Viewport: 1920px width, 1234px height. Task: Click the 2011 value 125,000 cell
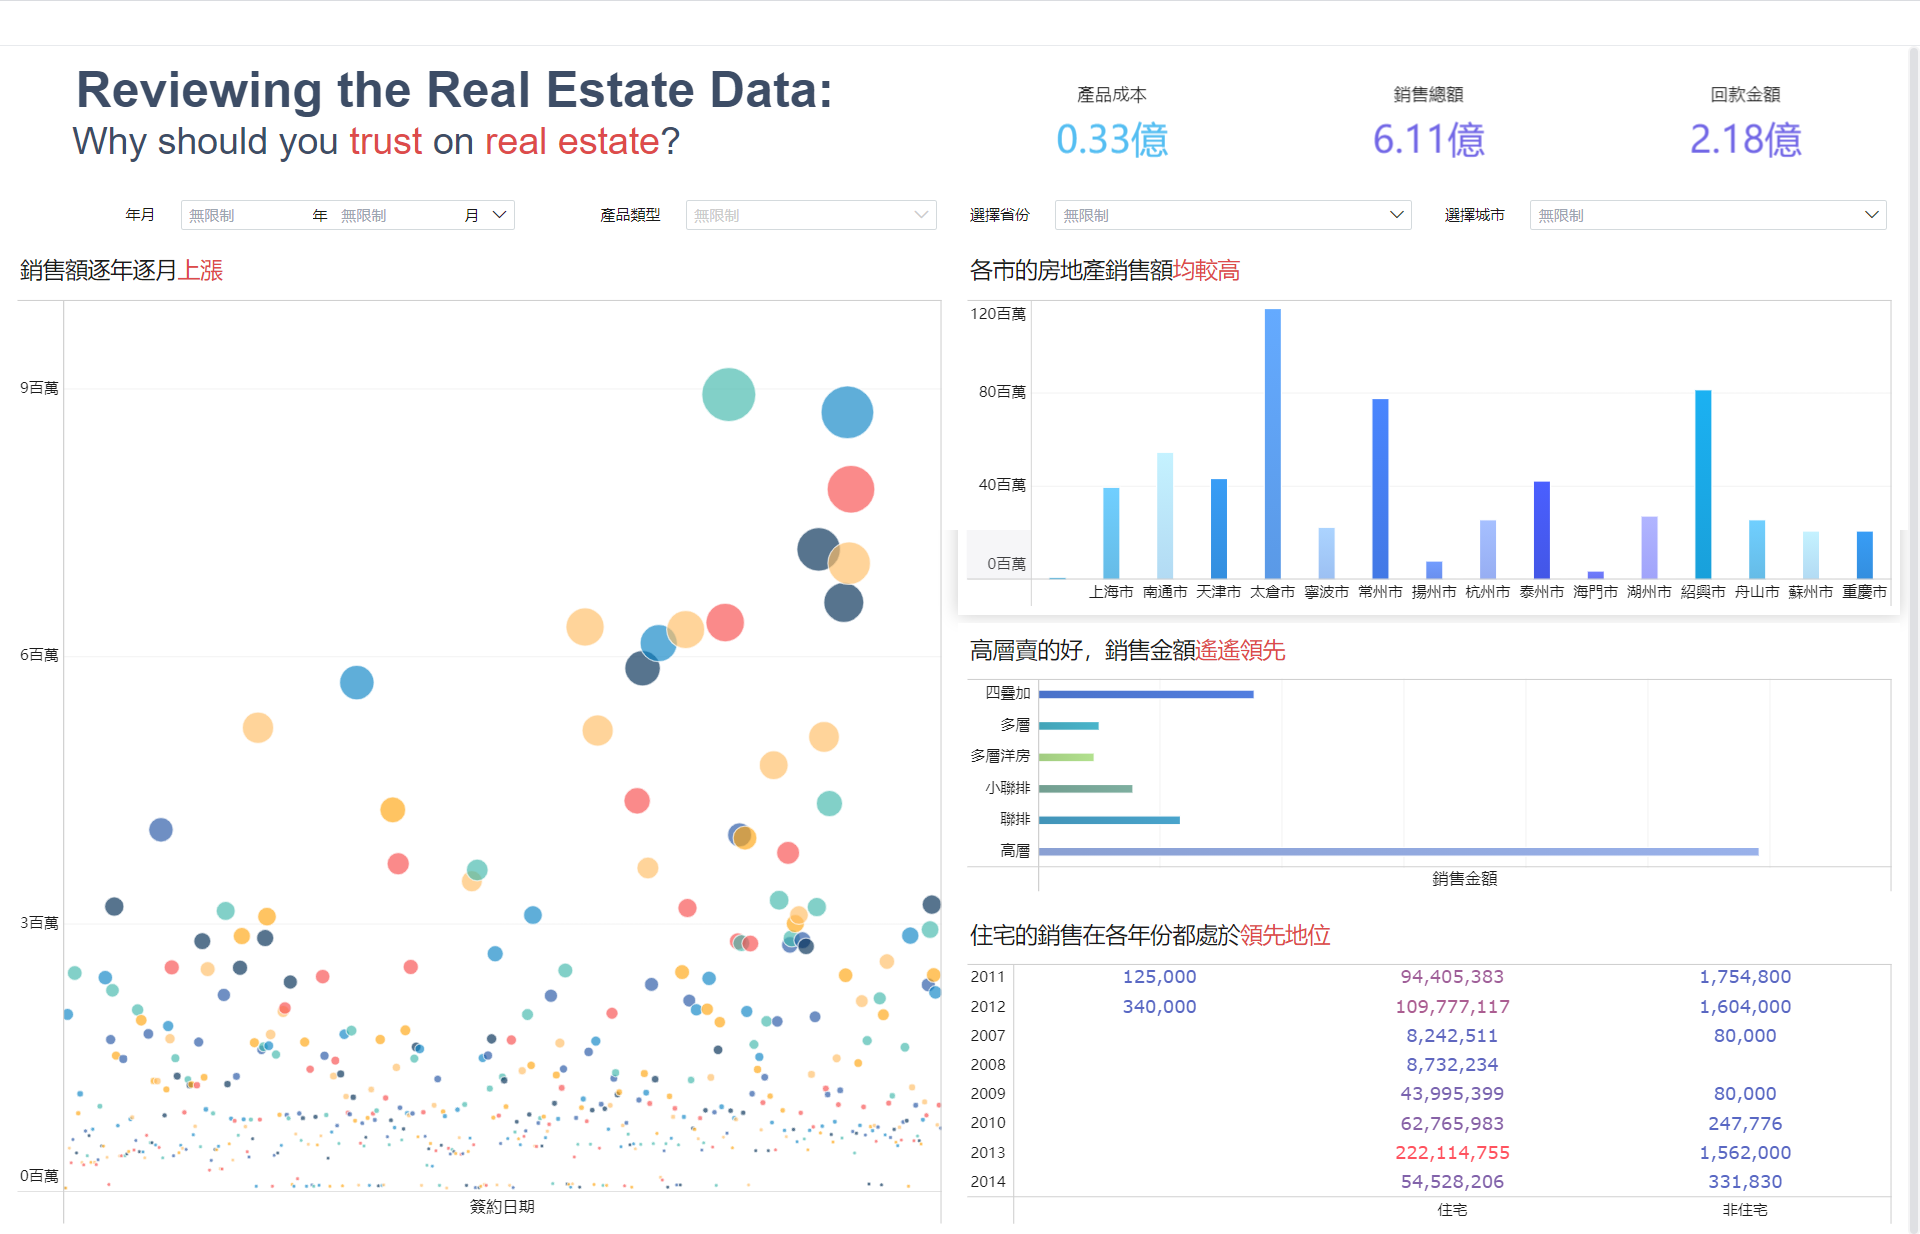(1159, 977)
